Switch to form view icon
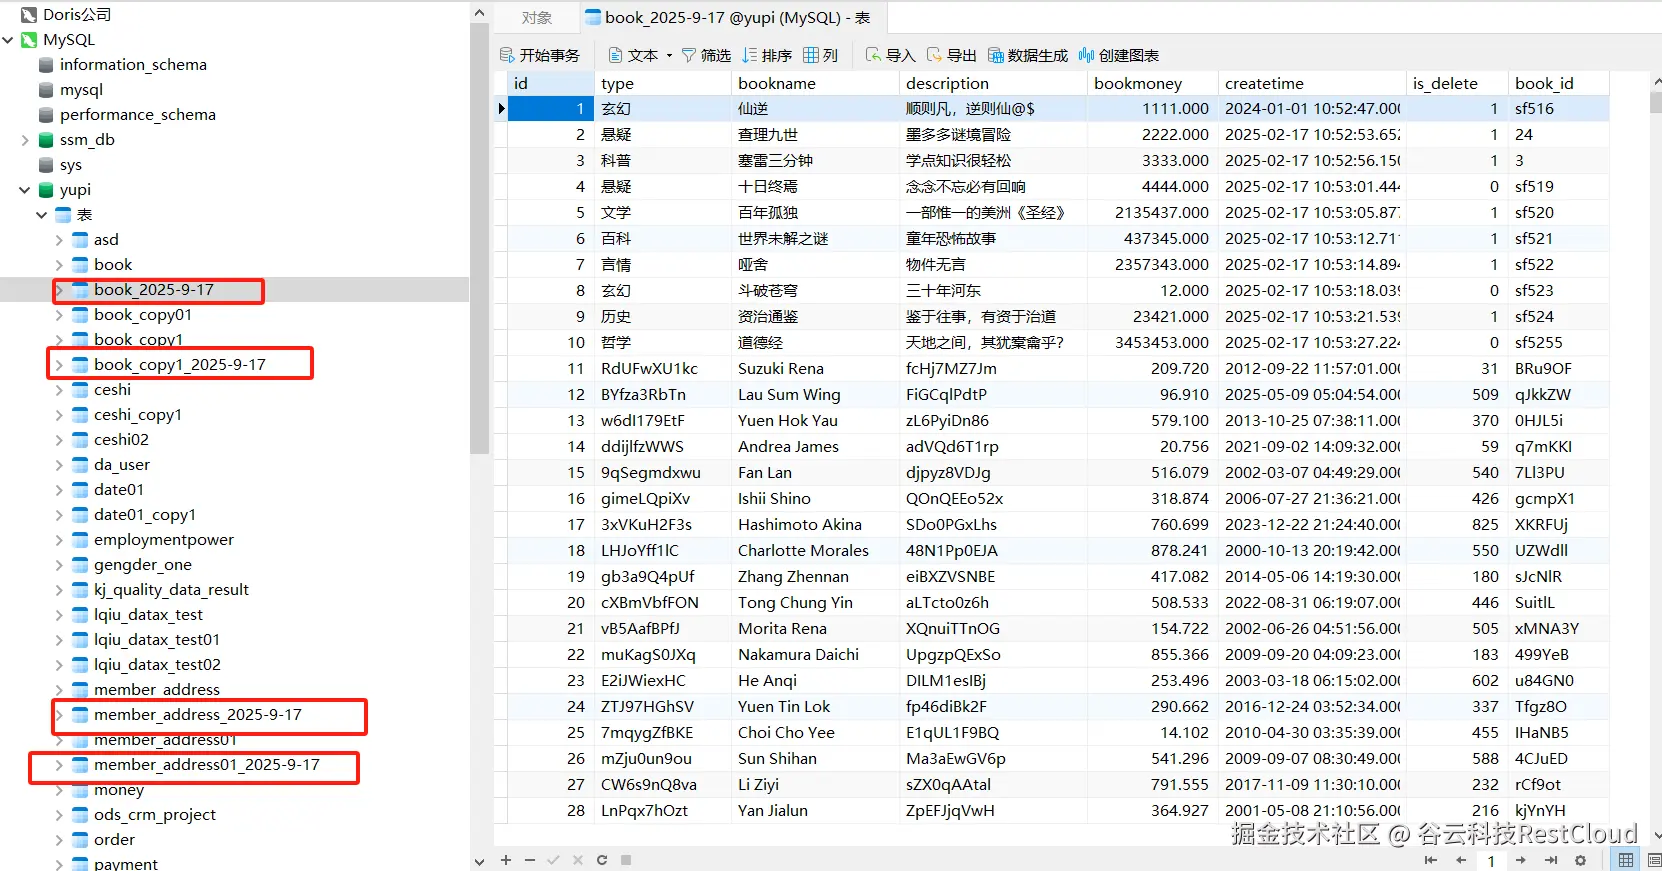Viewport: 1662px width, 871px height. (x=1653, y=860)
